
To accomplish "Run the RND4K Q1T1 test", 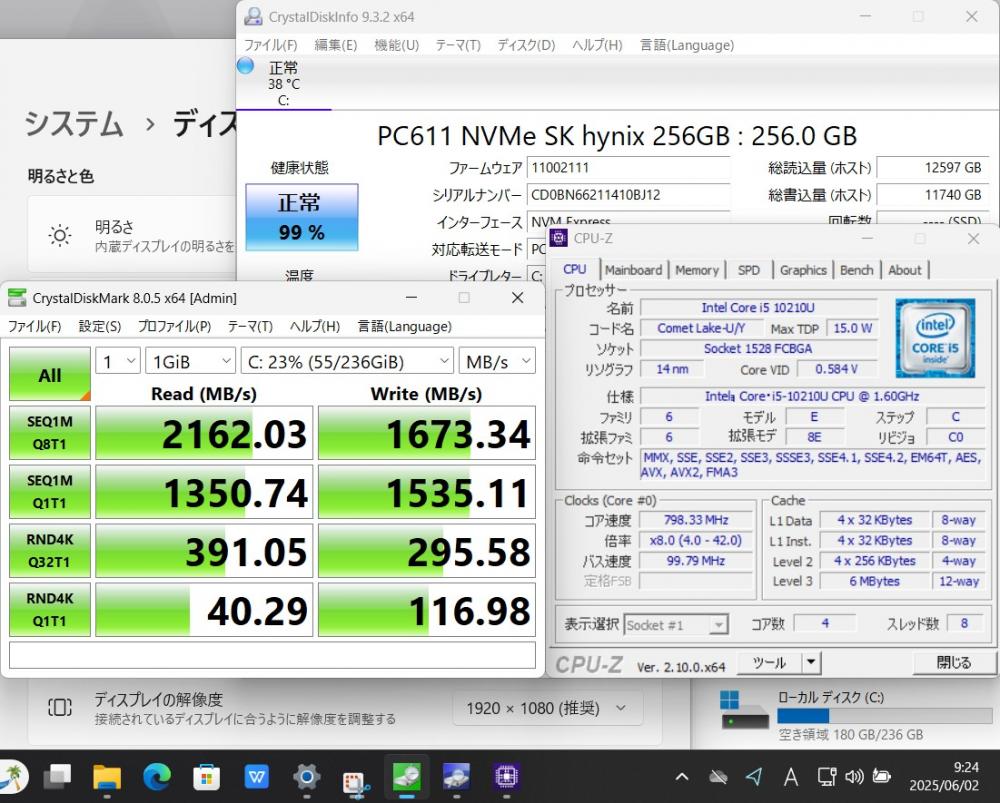I will pyautogui.click(x=50, y=610).
